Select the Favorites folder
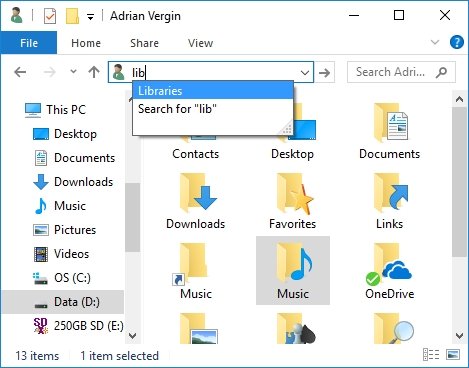The image size is (469, 368). pyautogui.click(x=293, y=202)
